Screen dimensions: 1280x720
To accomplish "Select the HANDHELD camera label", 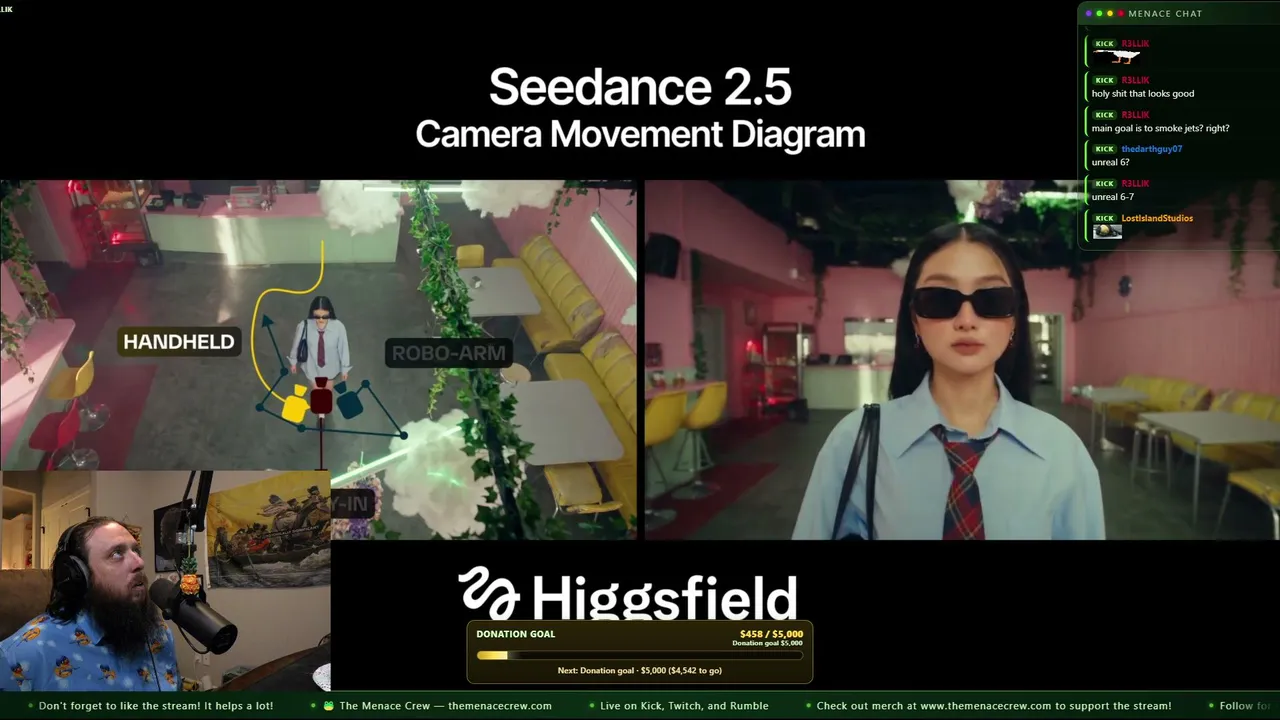I will pos(179,342).
